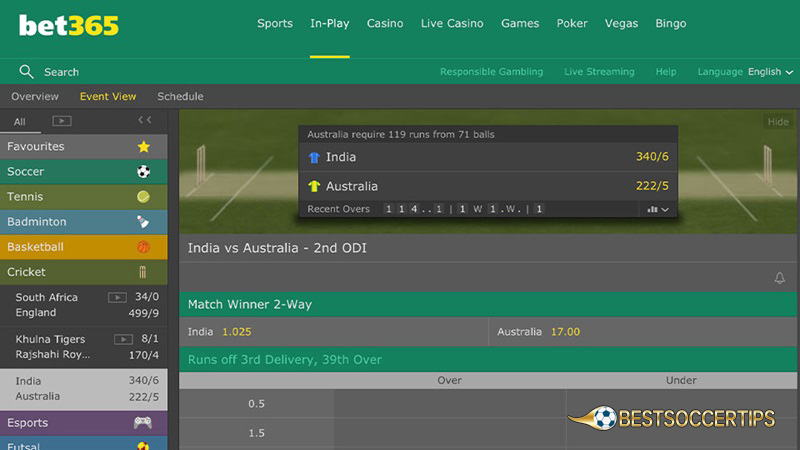Click the Over 0.5 runs cell
This screenshot has height=450, width=800.
(450, 404)
